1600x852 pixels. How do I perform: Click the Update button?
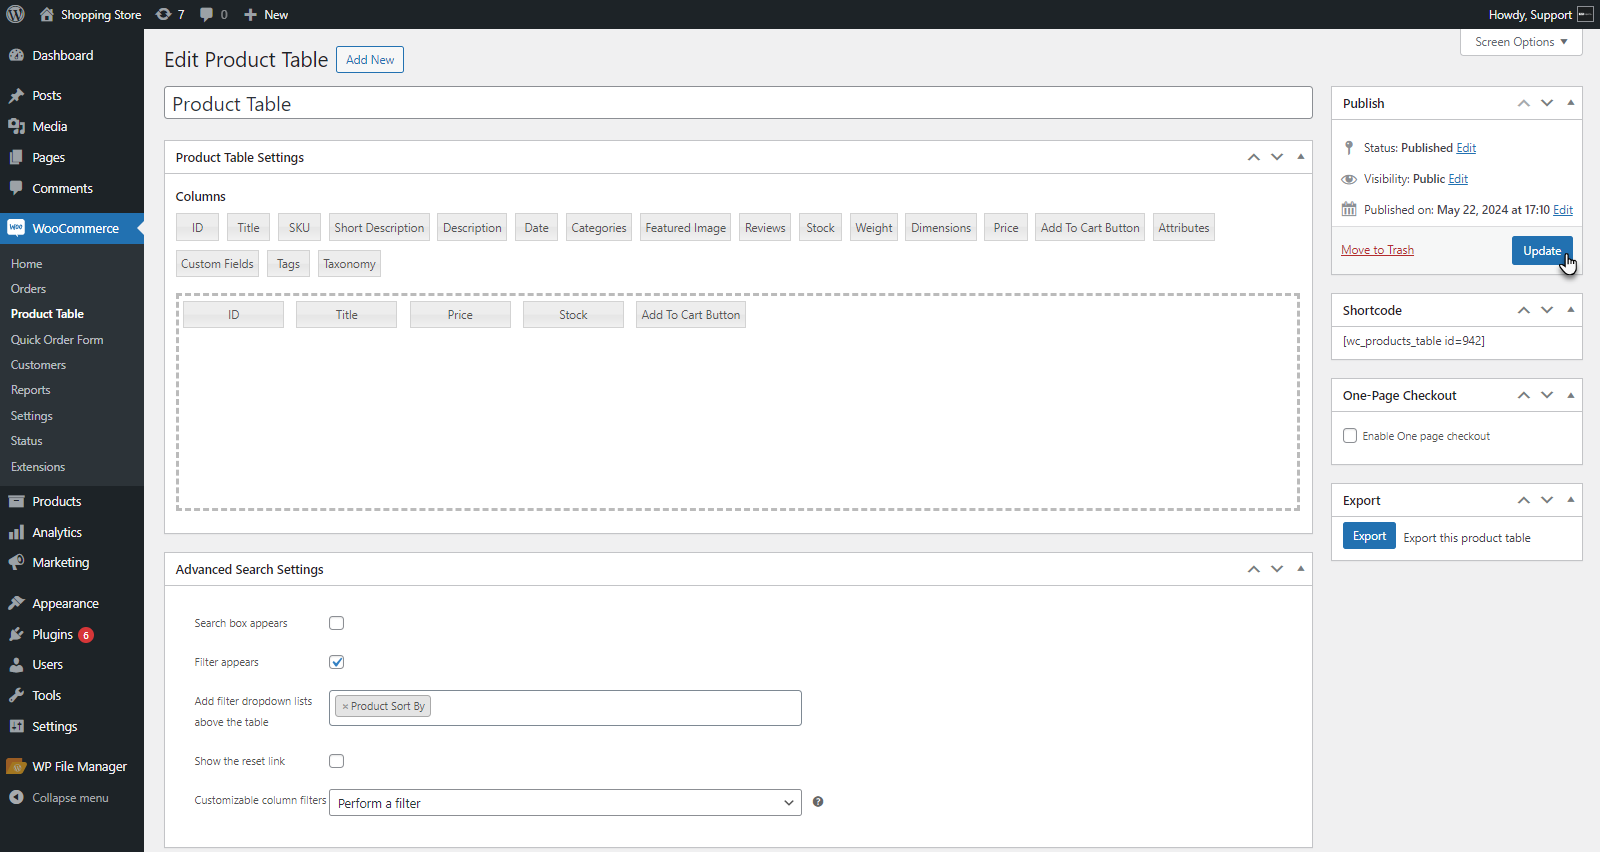(1542, 251)
